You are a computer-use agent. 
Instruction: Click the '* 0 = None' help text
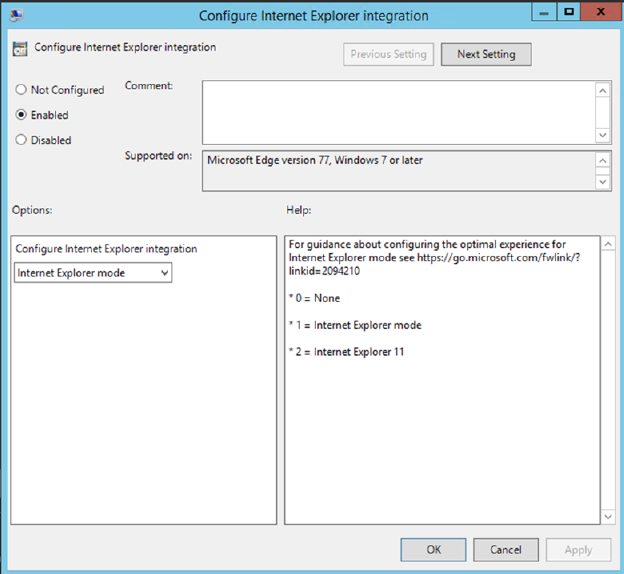click(314, 298)
